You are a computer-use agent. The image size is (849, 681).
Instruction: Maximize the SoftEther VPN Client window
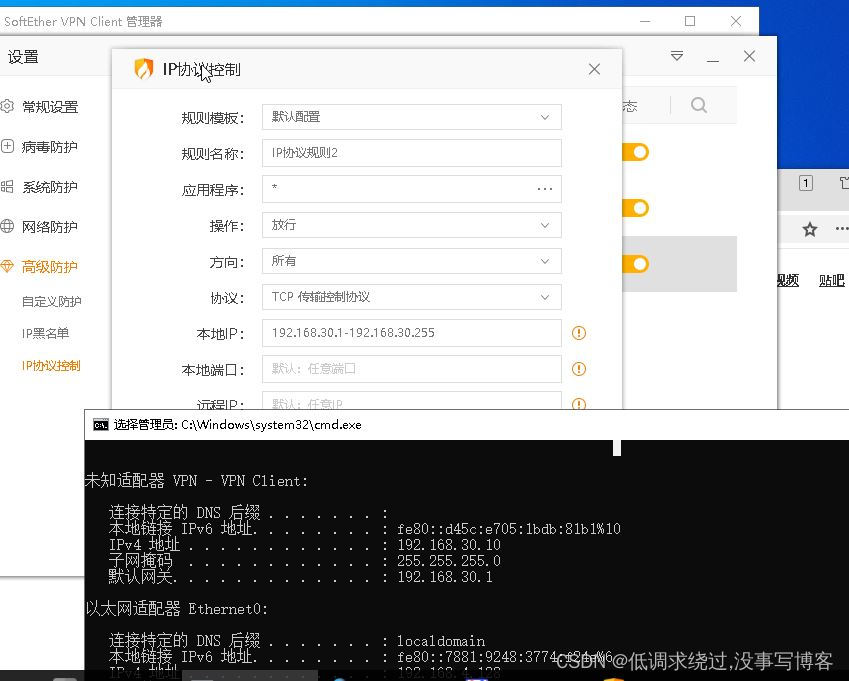coord(690,21)
